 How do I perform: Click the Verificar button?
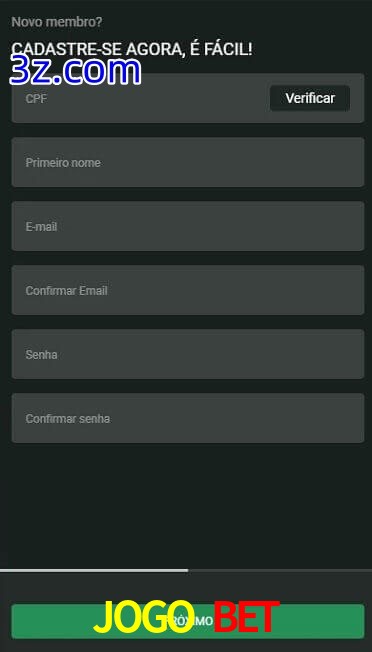coord(310,98)
